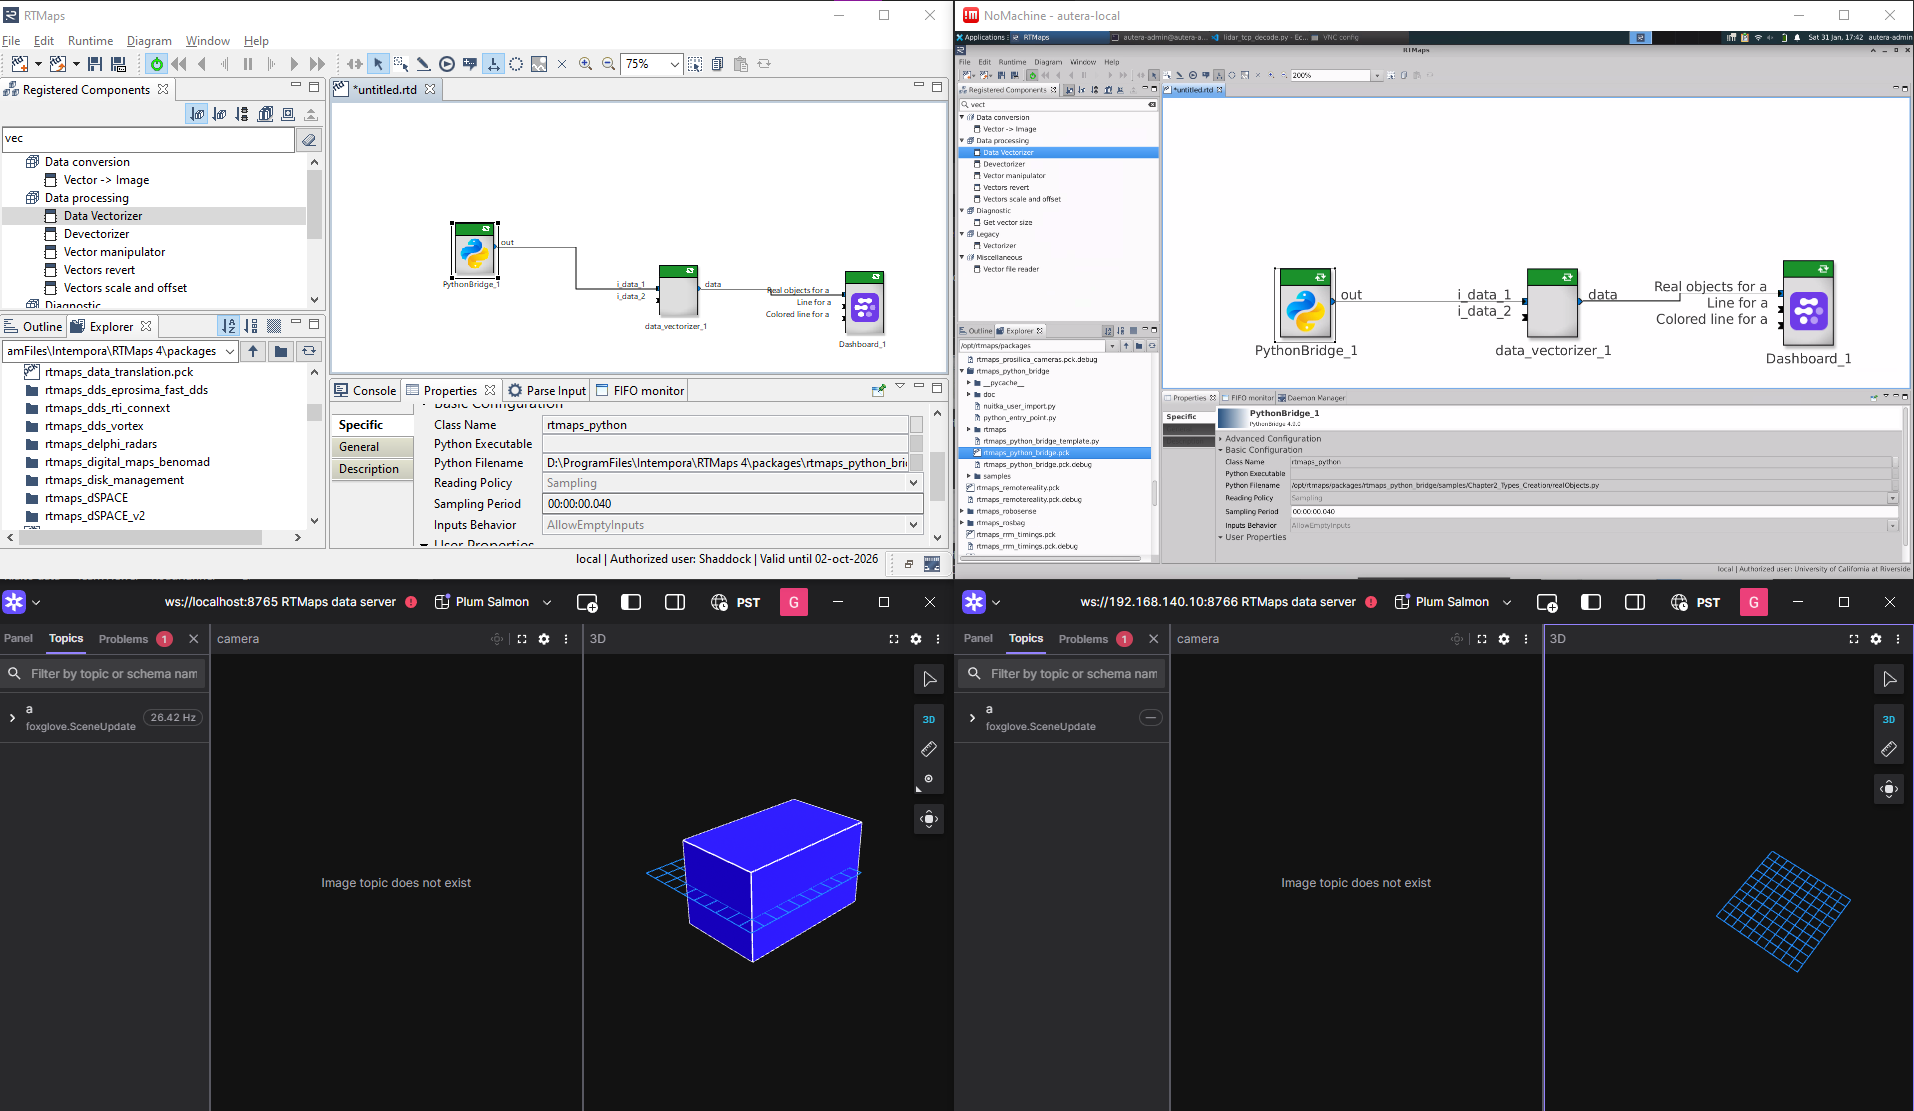Open camera panel settings gear in the localhost window

click(x=544, y=639)
